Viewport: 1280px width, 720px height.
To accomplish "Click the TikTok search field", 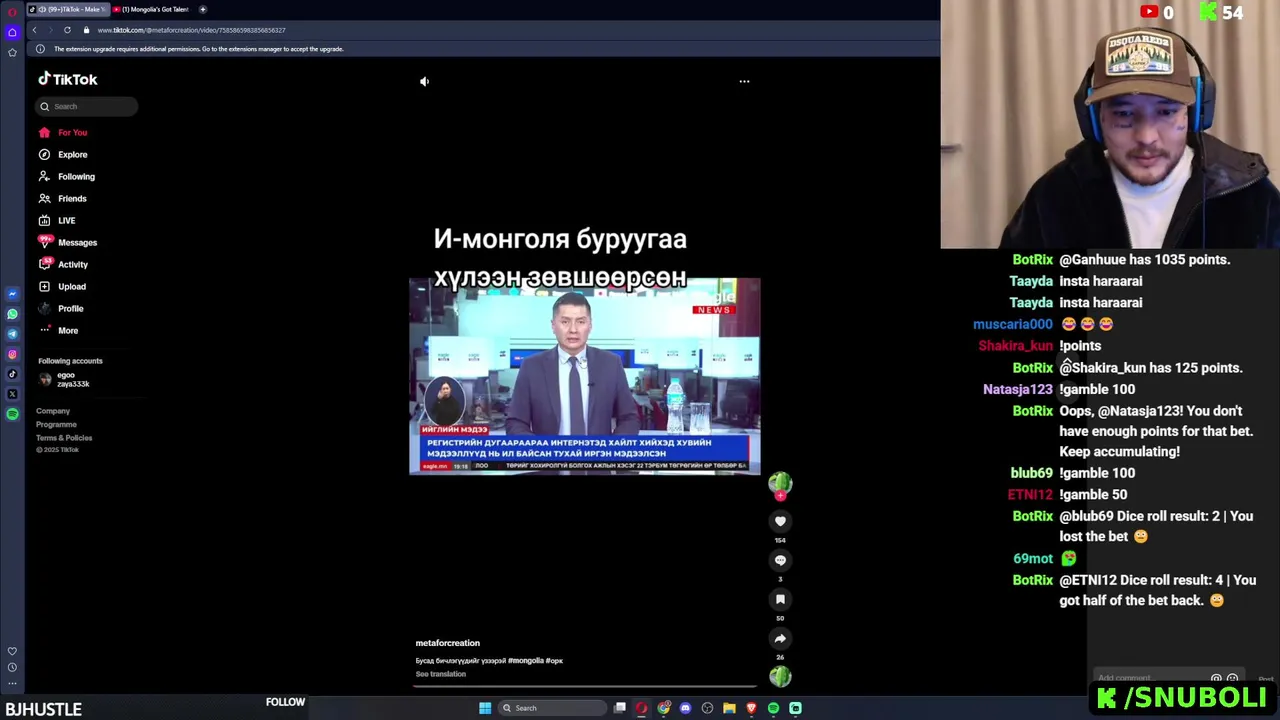I will [x=88, y=106].
